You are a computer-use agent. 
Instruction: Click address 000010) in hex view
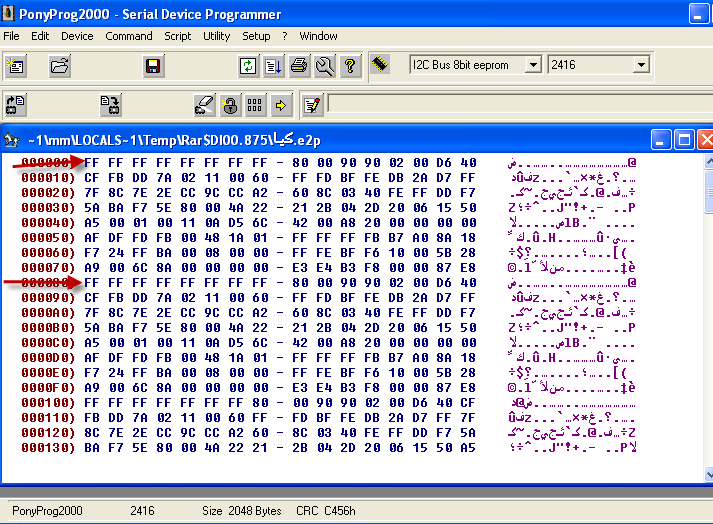pos(48,177)
